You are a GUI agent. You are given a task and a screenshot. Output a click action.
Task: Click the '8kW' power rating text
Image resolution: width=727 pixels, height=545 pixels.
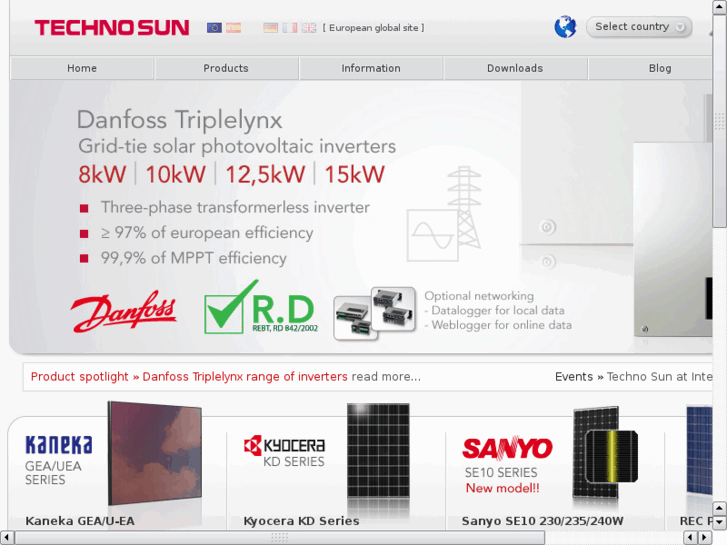click(x=102, y=175)
